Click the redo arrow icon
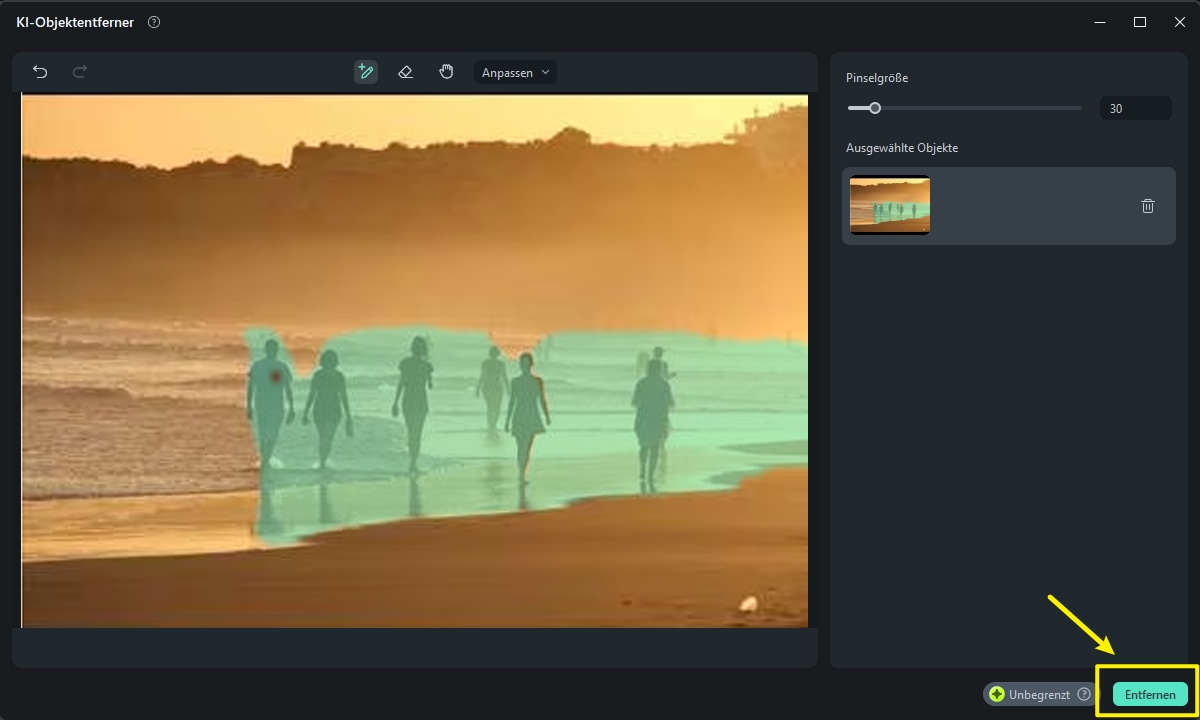Image resolution: width=1200 pixels, height=720 pixels. (80, 72)
